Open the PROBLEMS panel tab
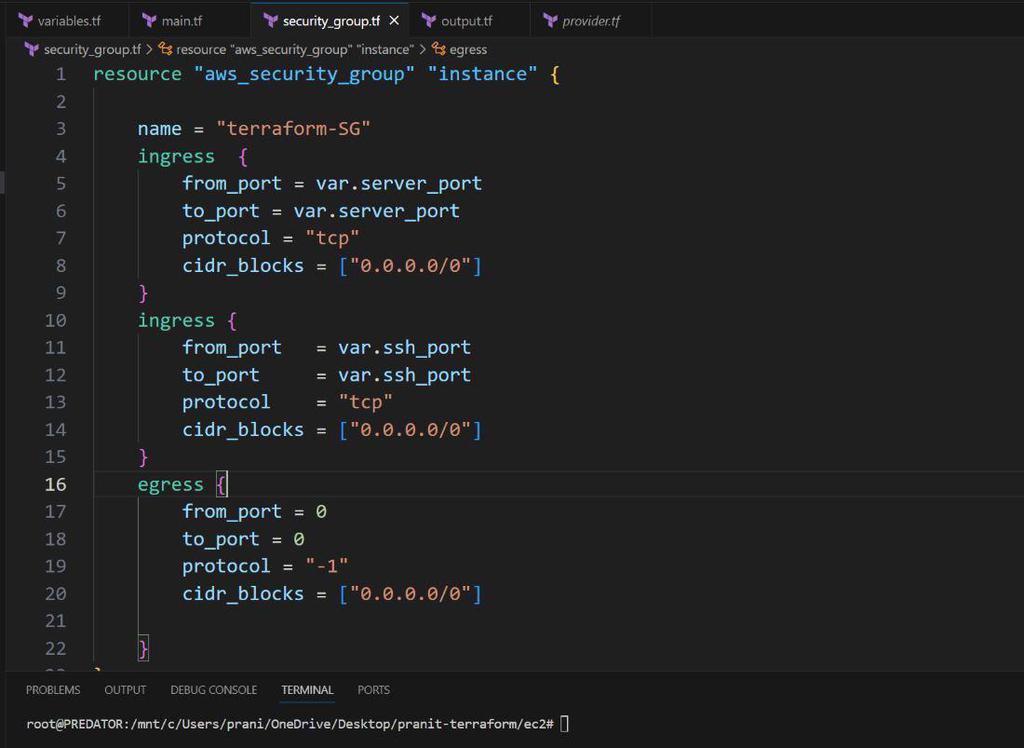 [53, 690]
